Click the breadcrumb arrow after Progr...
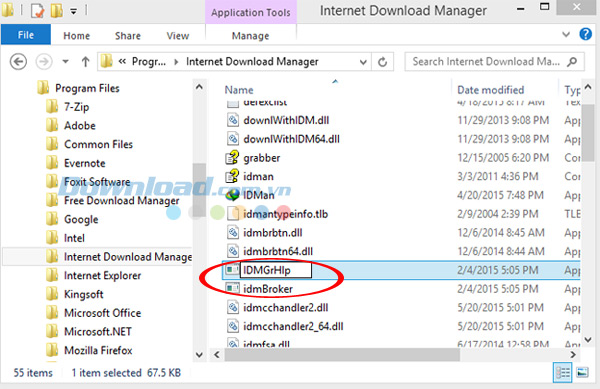Image resolution: width=600 pixels, height=389 pixels. click(176, 62)
